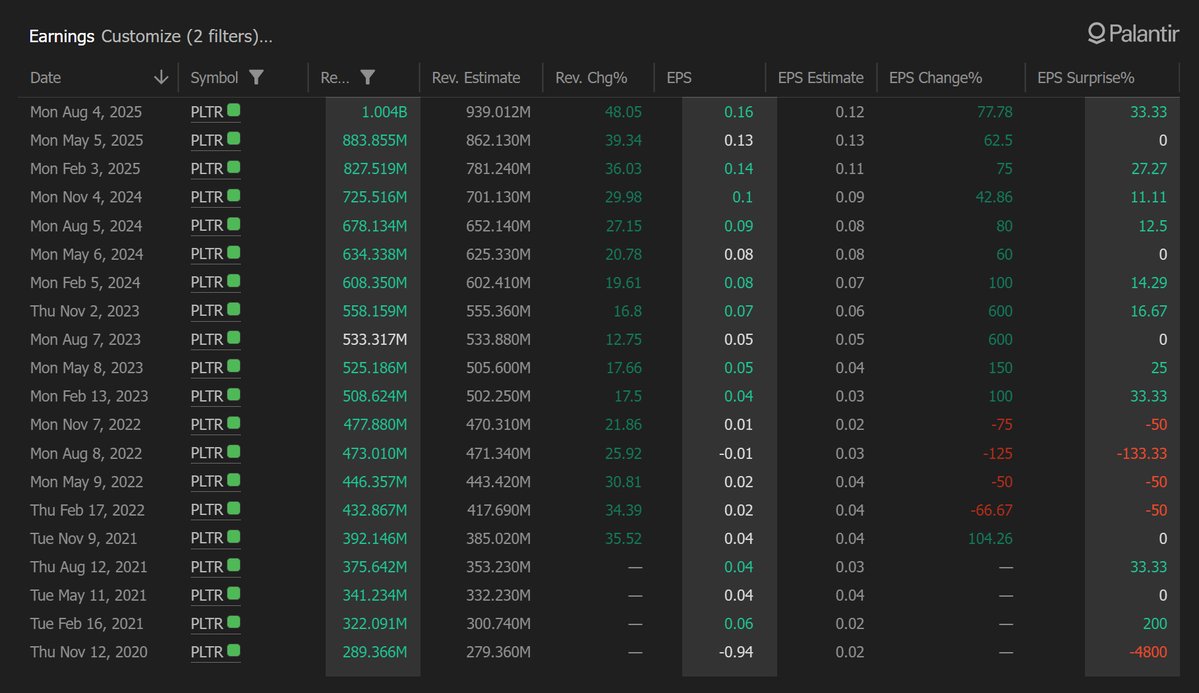
Task: Click green marker beside PLTR on Feb 17, 2022
Action: tap(234, 509)
